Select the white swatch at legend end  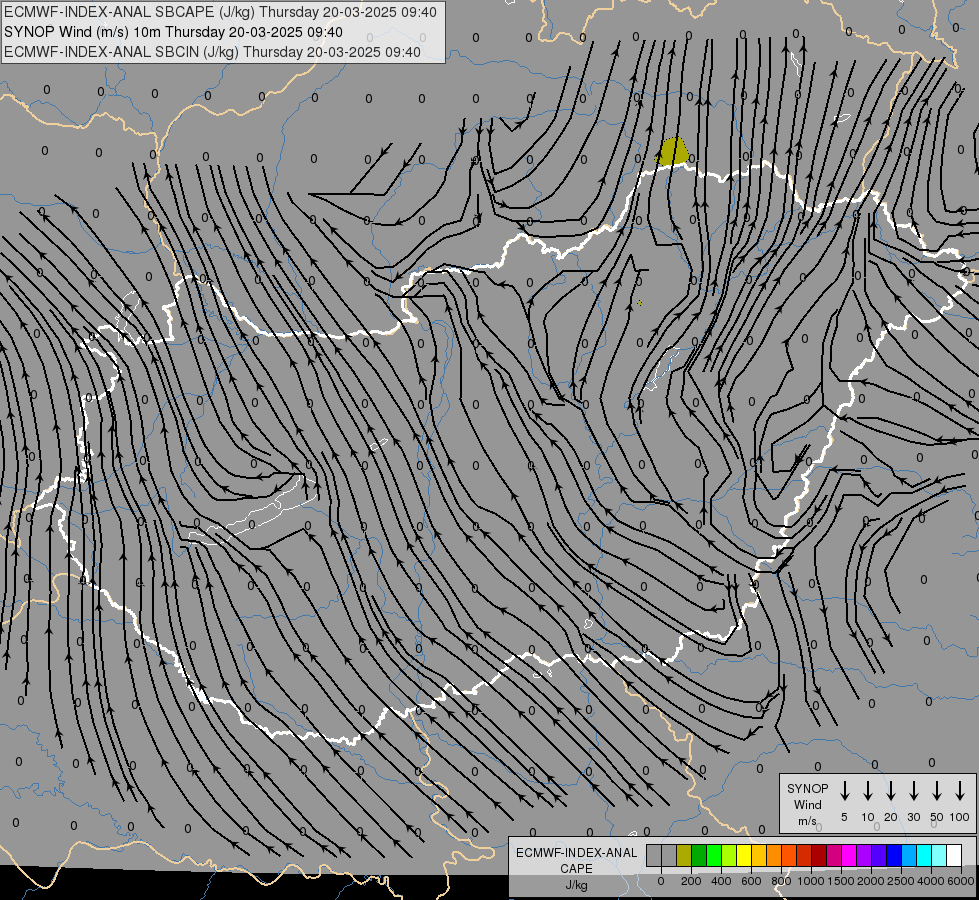[954, 855]
